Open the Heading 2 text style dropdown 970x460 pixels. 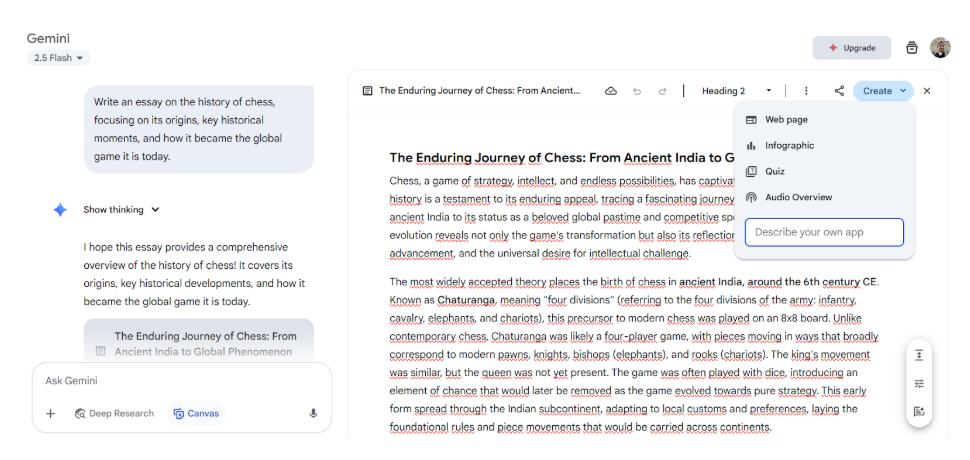[736, 91]
